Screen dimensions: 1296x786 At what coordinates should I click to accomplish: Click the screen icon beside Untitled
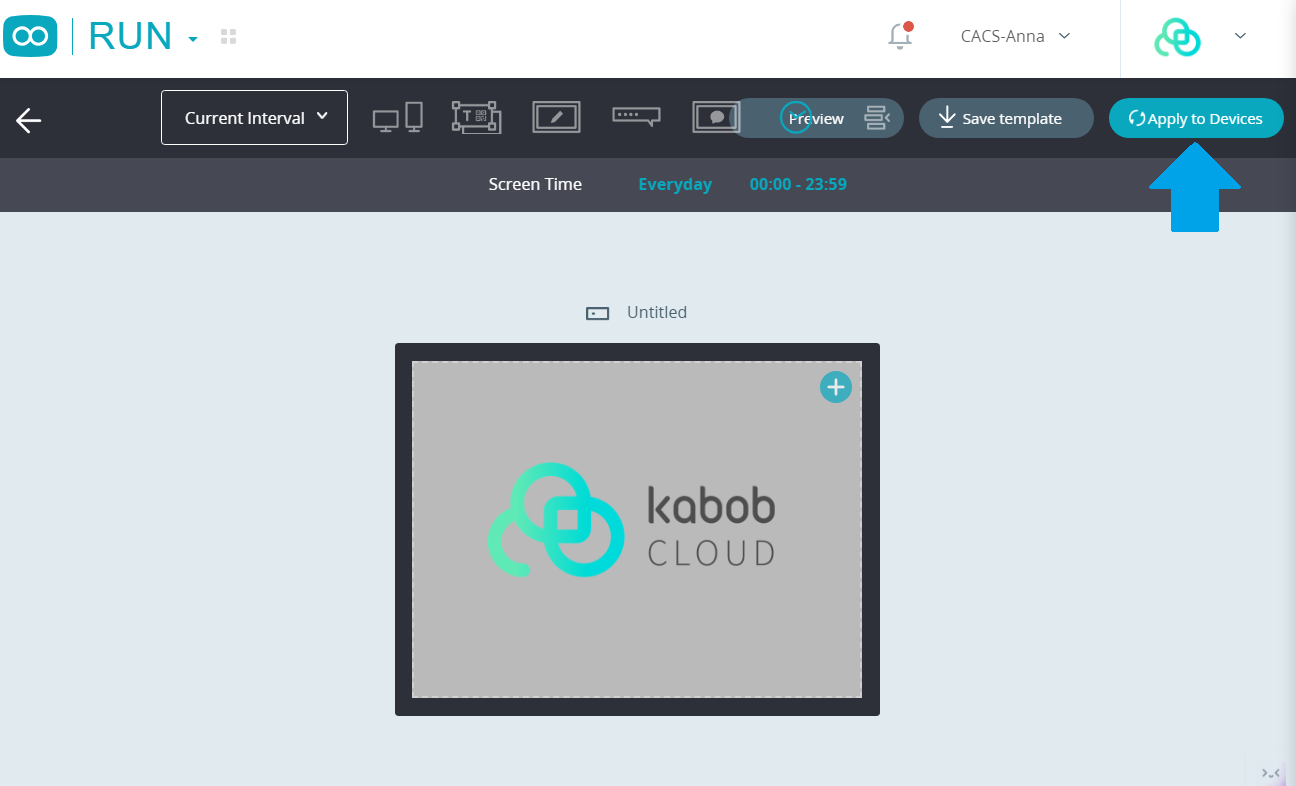(597, 313)
